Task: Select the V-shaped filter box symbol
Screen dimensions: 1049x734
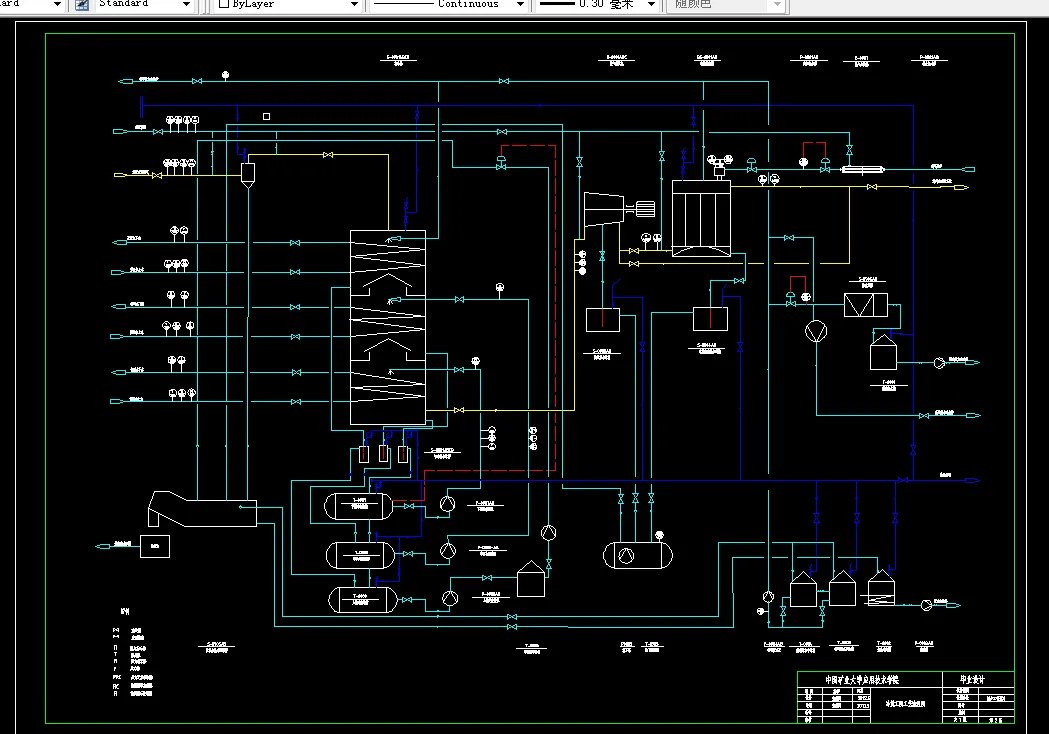Action: [x=866, y=305]
